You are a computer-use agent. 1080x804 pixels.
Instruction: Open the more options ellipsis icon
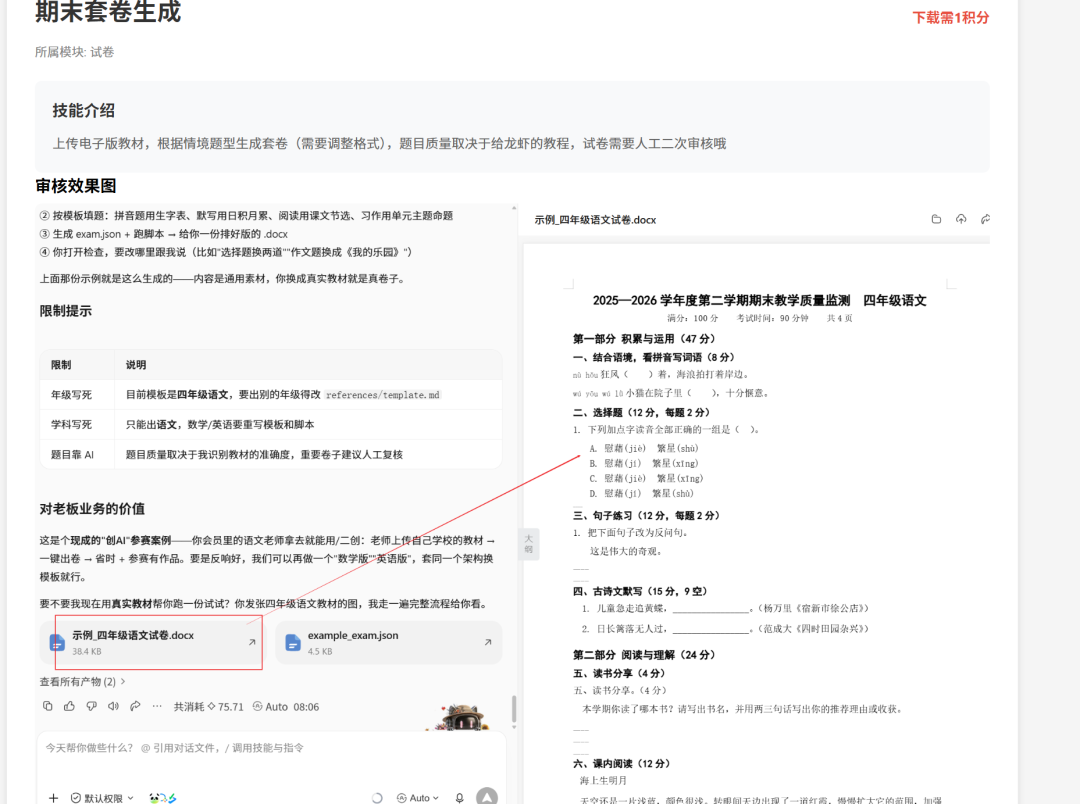click(157, 706)
